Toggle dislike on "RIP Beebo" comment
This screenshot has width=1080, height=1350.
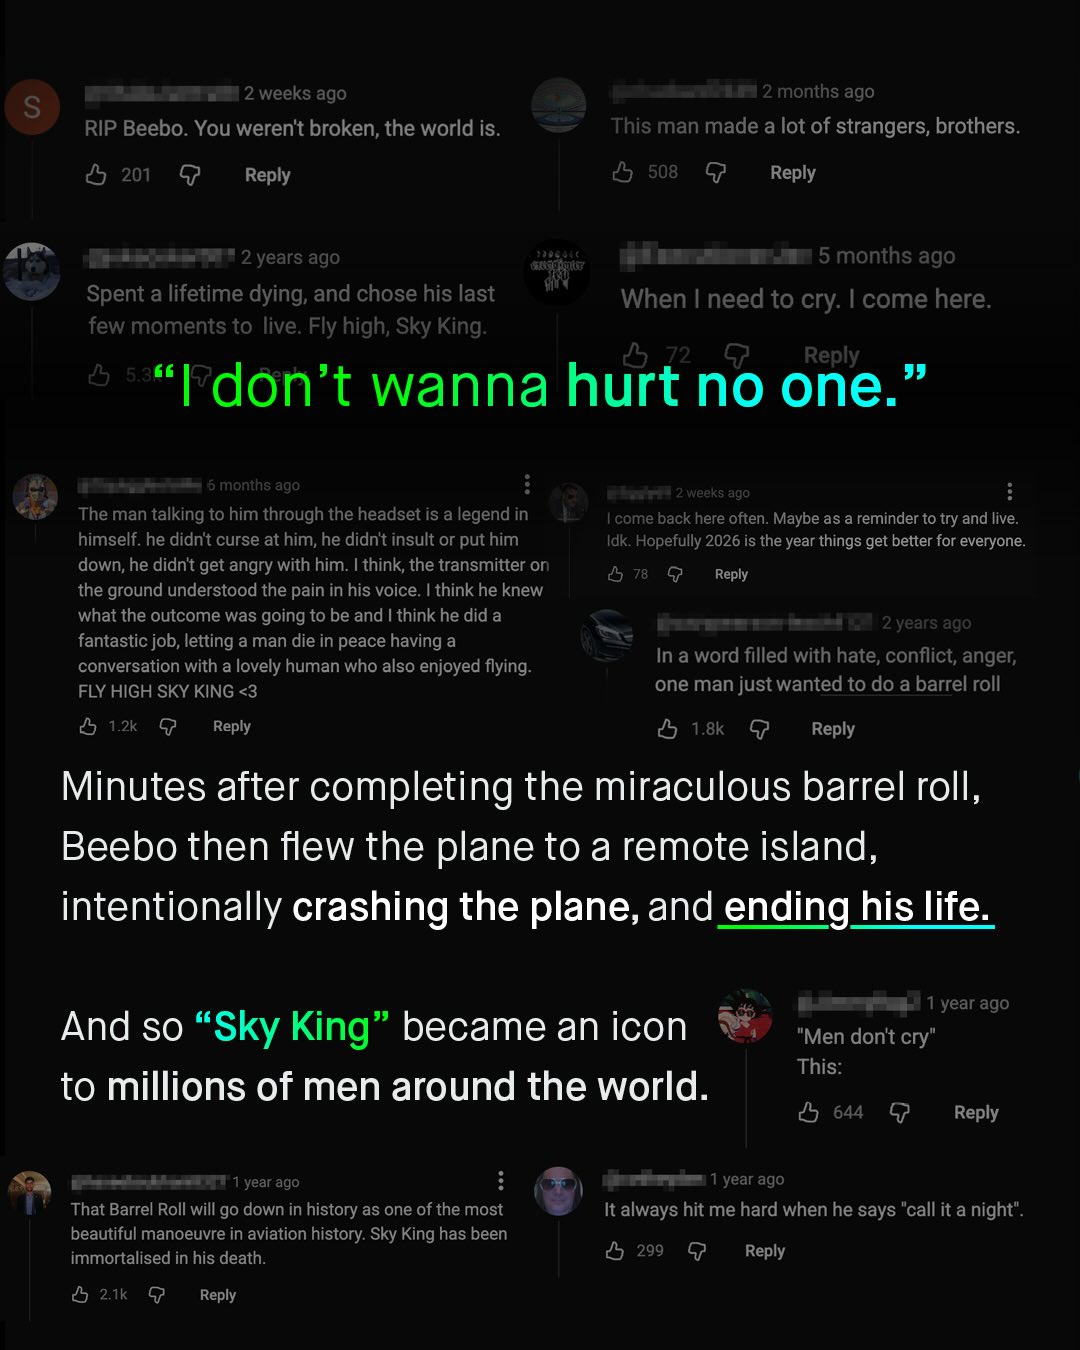[188, 174]
